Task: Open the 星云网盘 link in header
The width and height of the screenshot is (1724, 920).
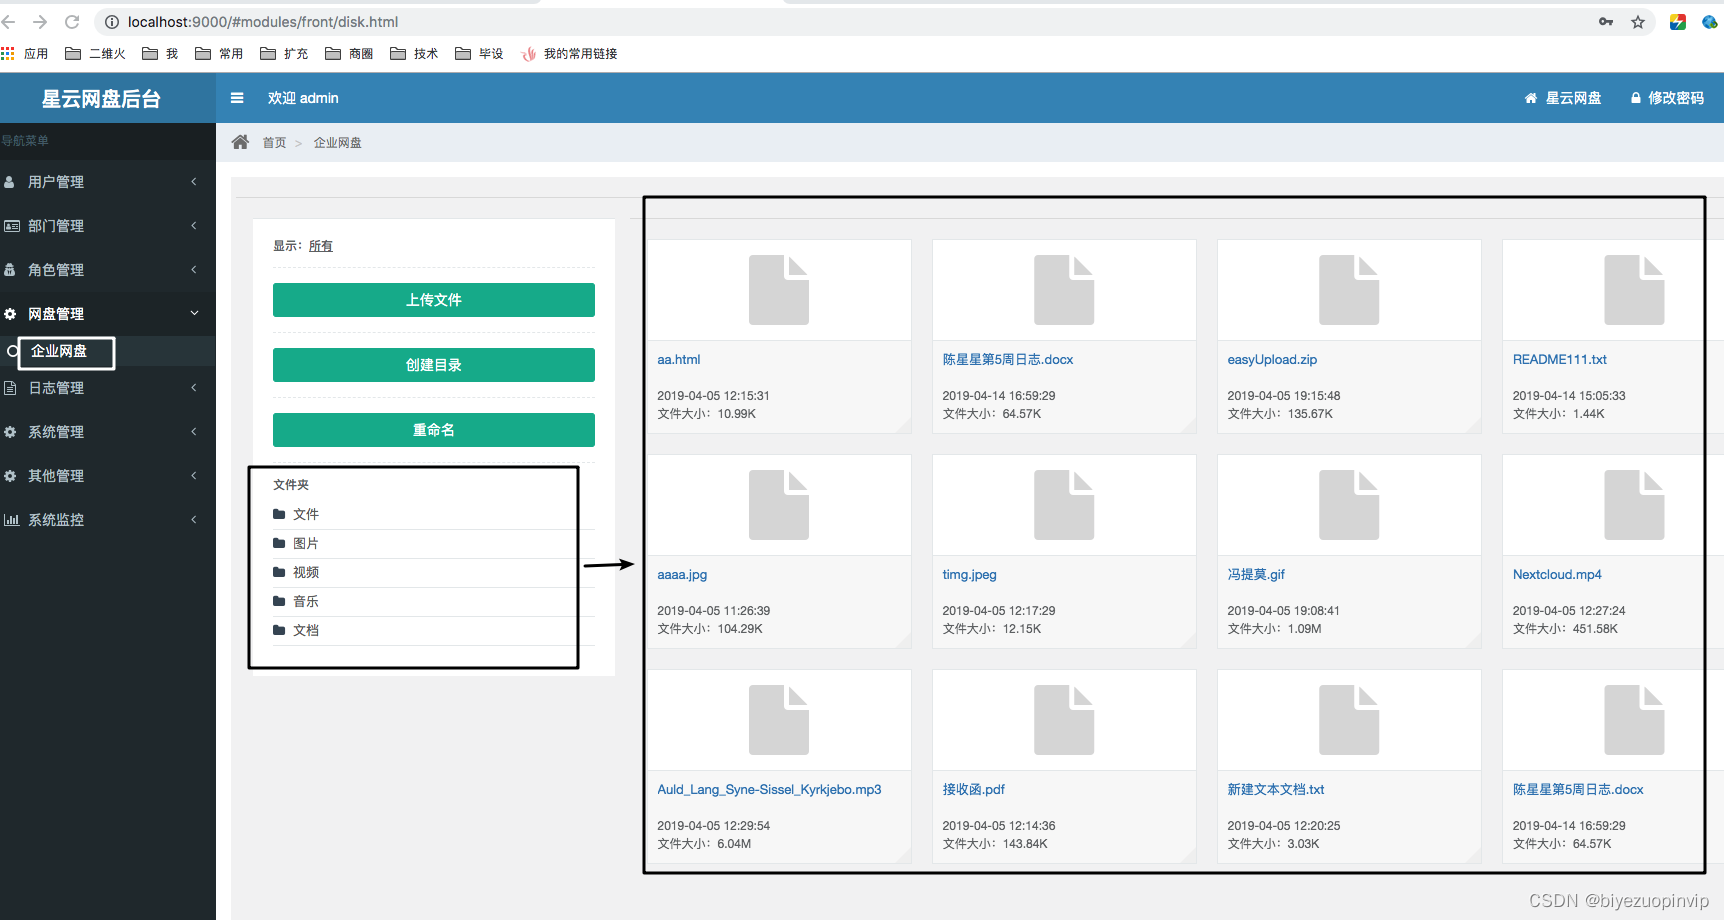Action: point(1563,98)
